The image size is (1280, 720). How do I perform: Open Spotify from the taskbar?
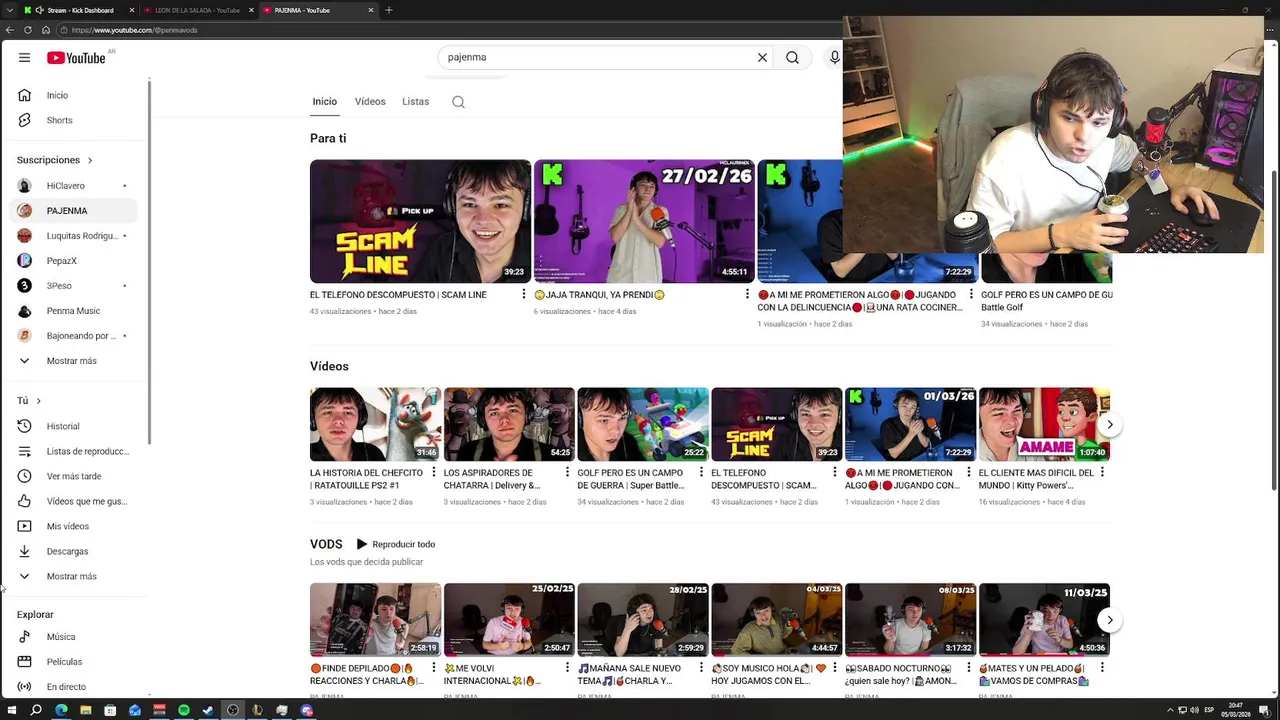pos(184,710)
